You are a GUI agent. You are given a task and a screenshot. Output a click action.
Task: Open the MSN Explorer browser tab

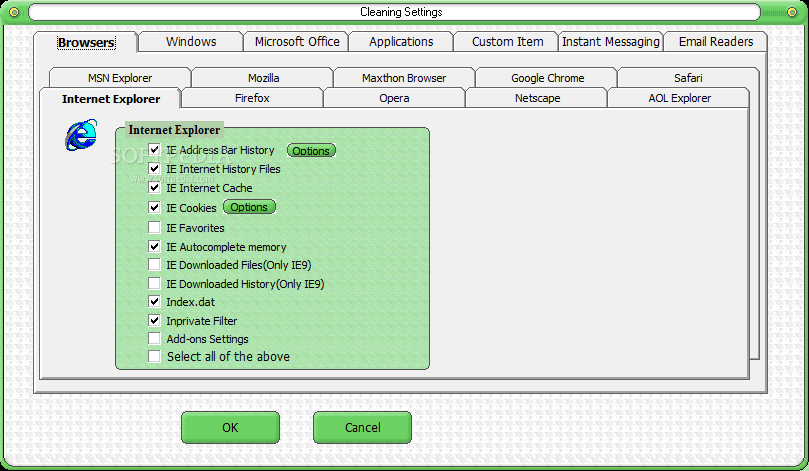coord(120,78)
